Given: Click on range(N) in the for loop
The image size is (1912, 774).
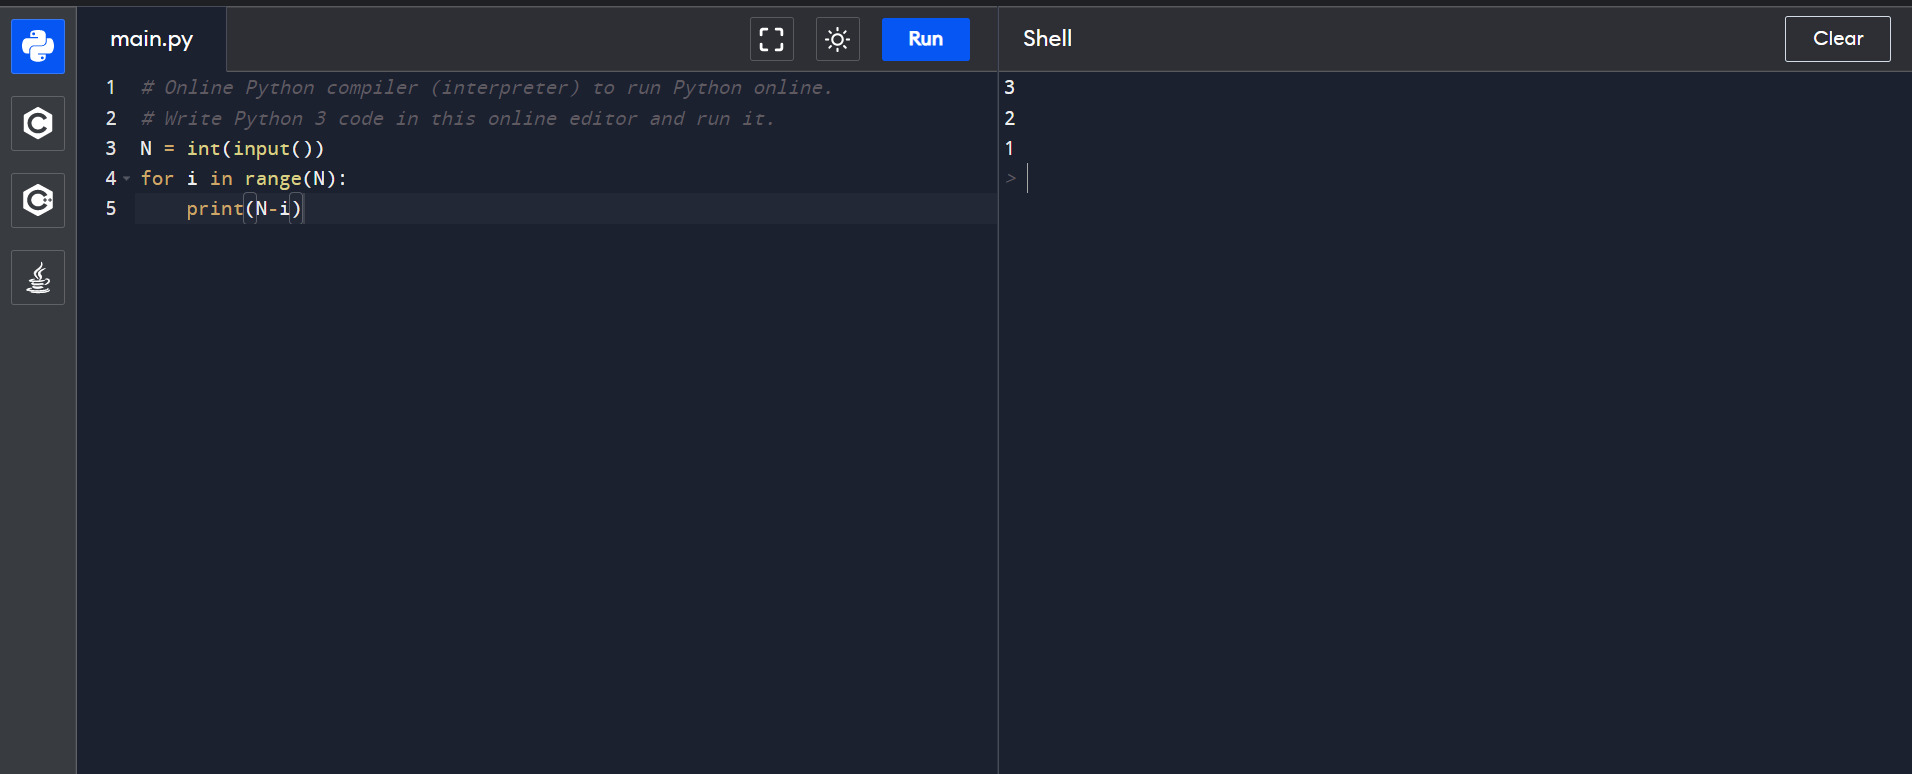Looking at the screenshot, I should click(x=290, y=178).
